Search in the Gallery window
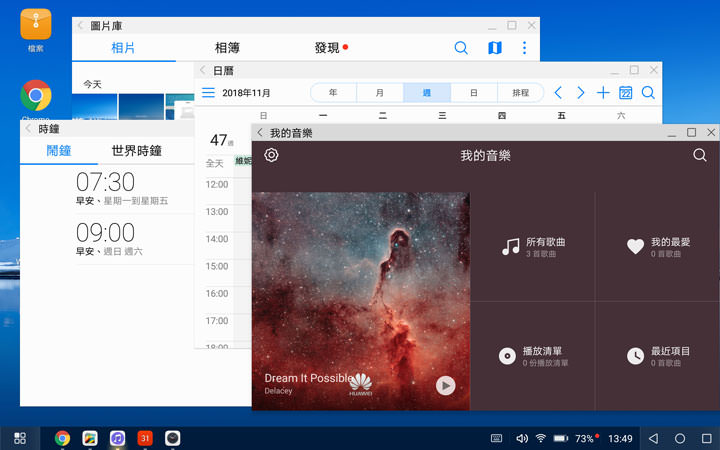The width and height of the screenshot is (720, 450). pyautogui.click(x=461, y=48)
